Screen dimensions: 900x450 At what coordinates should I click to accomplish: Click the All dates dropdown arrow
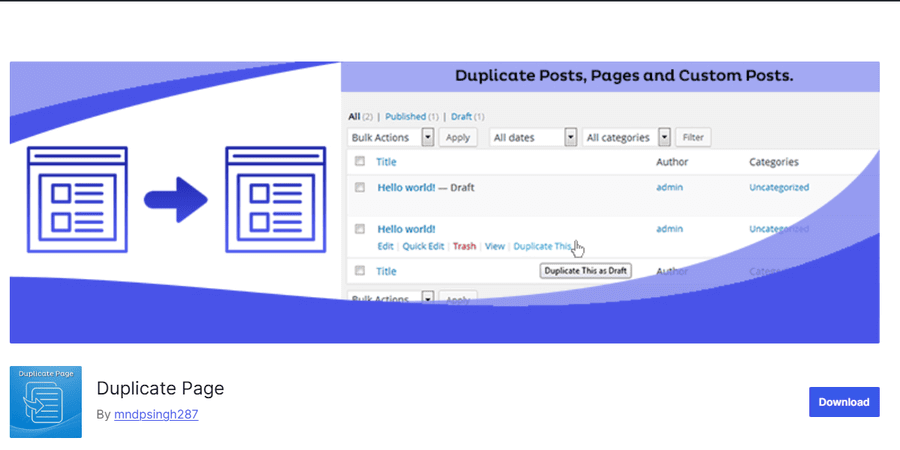click(x=571, y=138)
